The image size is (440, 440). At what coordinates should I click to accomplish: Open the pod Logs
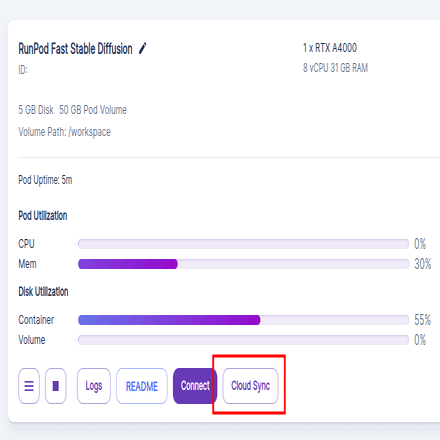pos(94,386)
